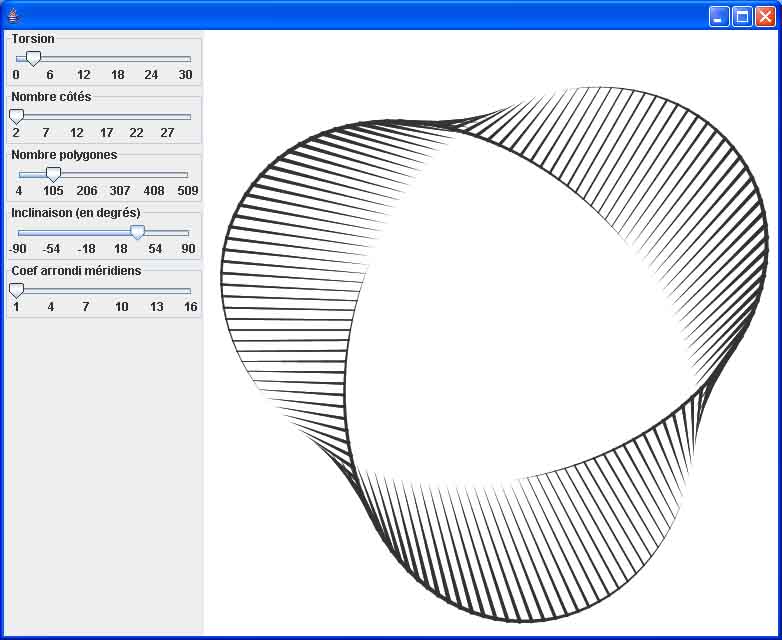Image resolution: width=782 pixels, height=640 pixels.
Task: Set Torsion slider track at tick 18
Action: coord(118,59)
